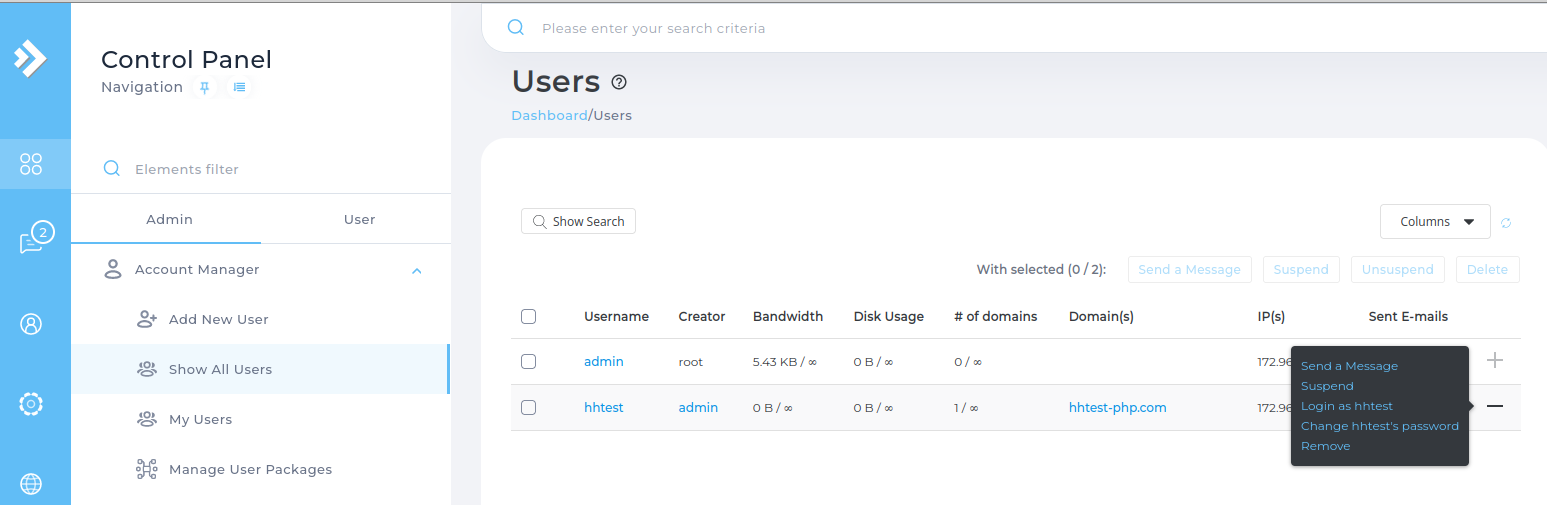
Task: Sort by Bandwidth column header
Action: 788,316
